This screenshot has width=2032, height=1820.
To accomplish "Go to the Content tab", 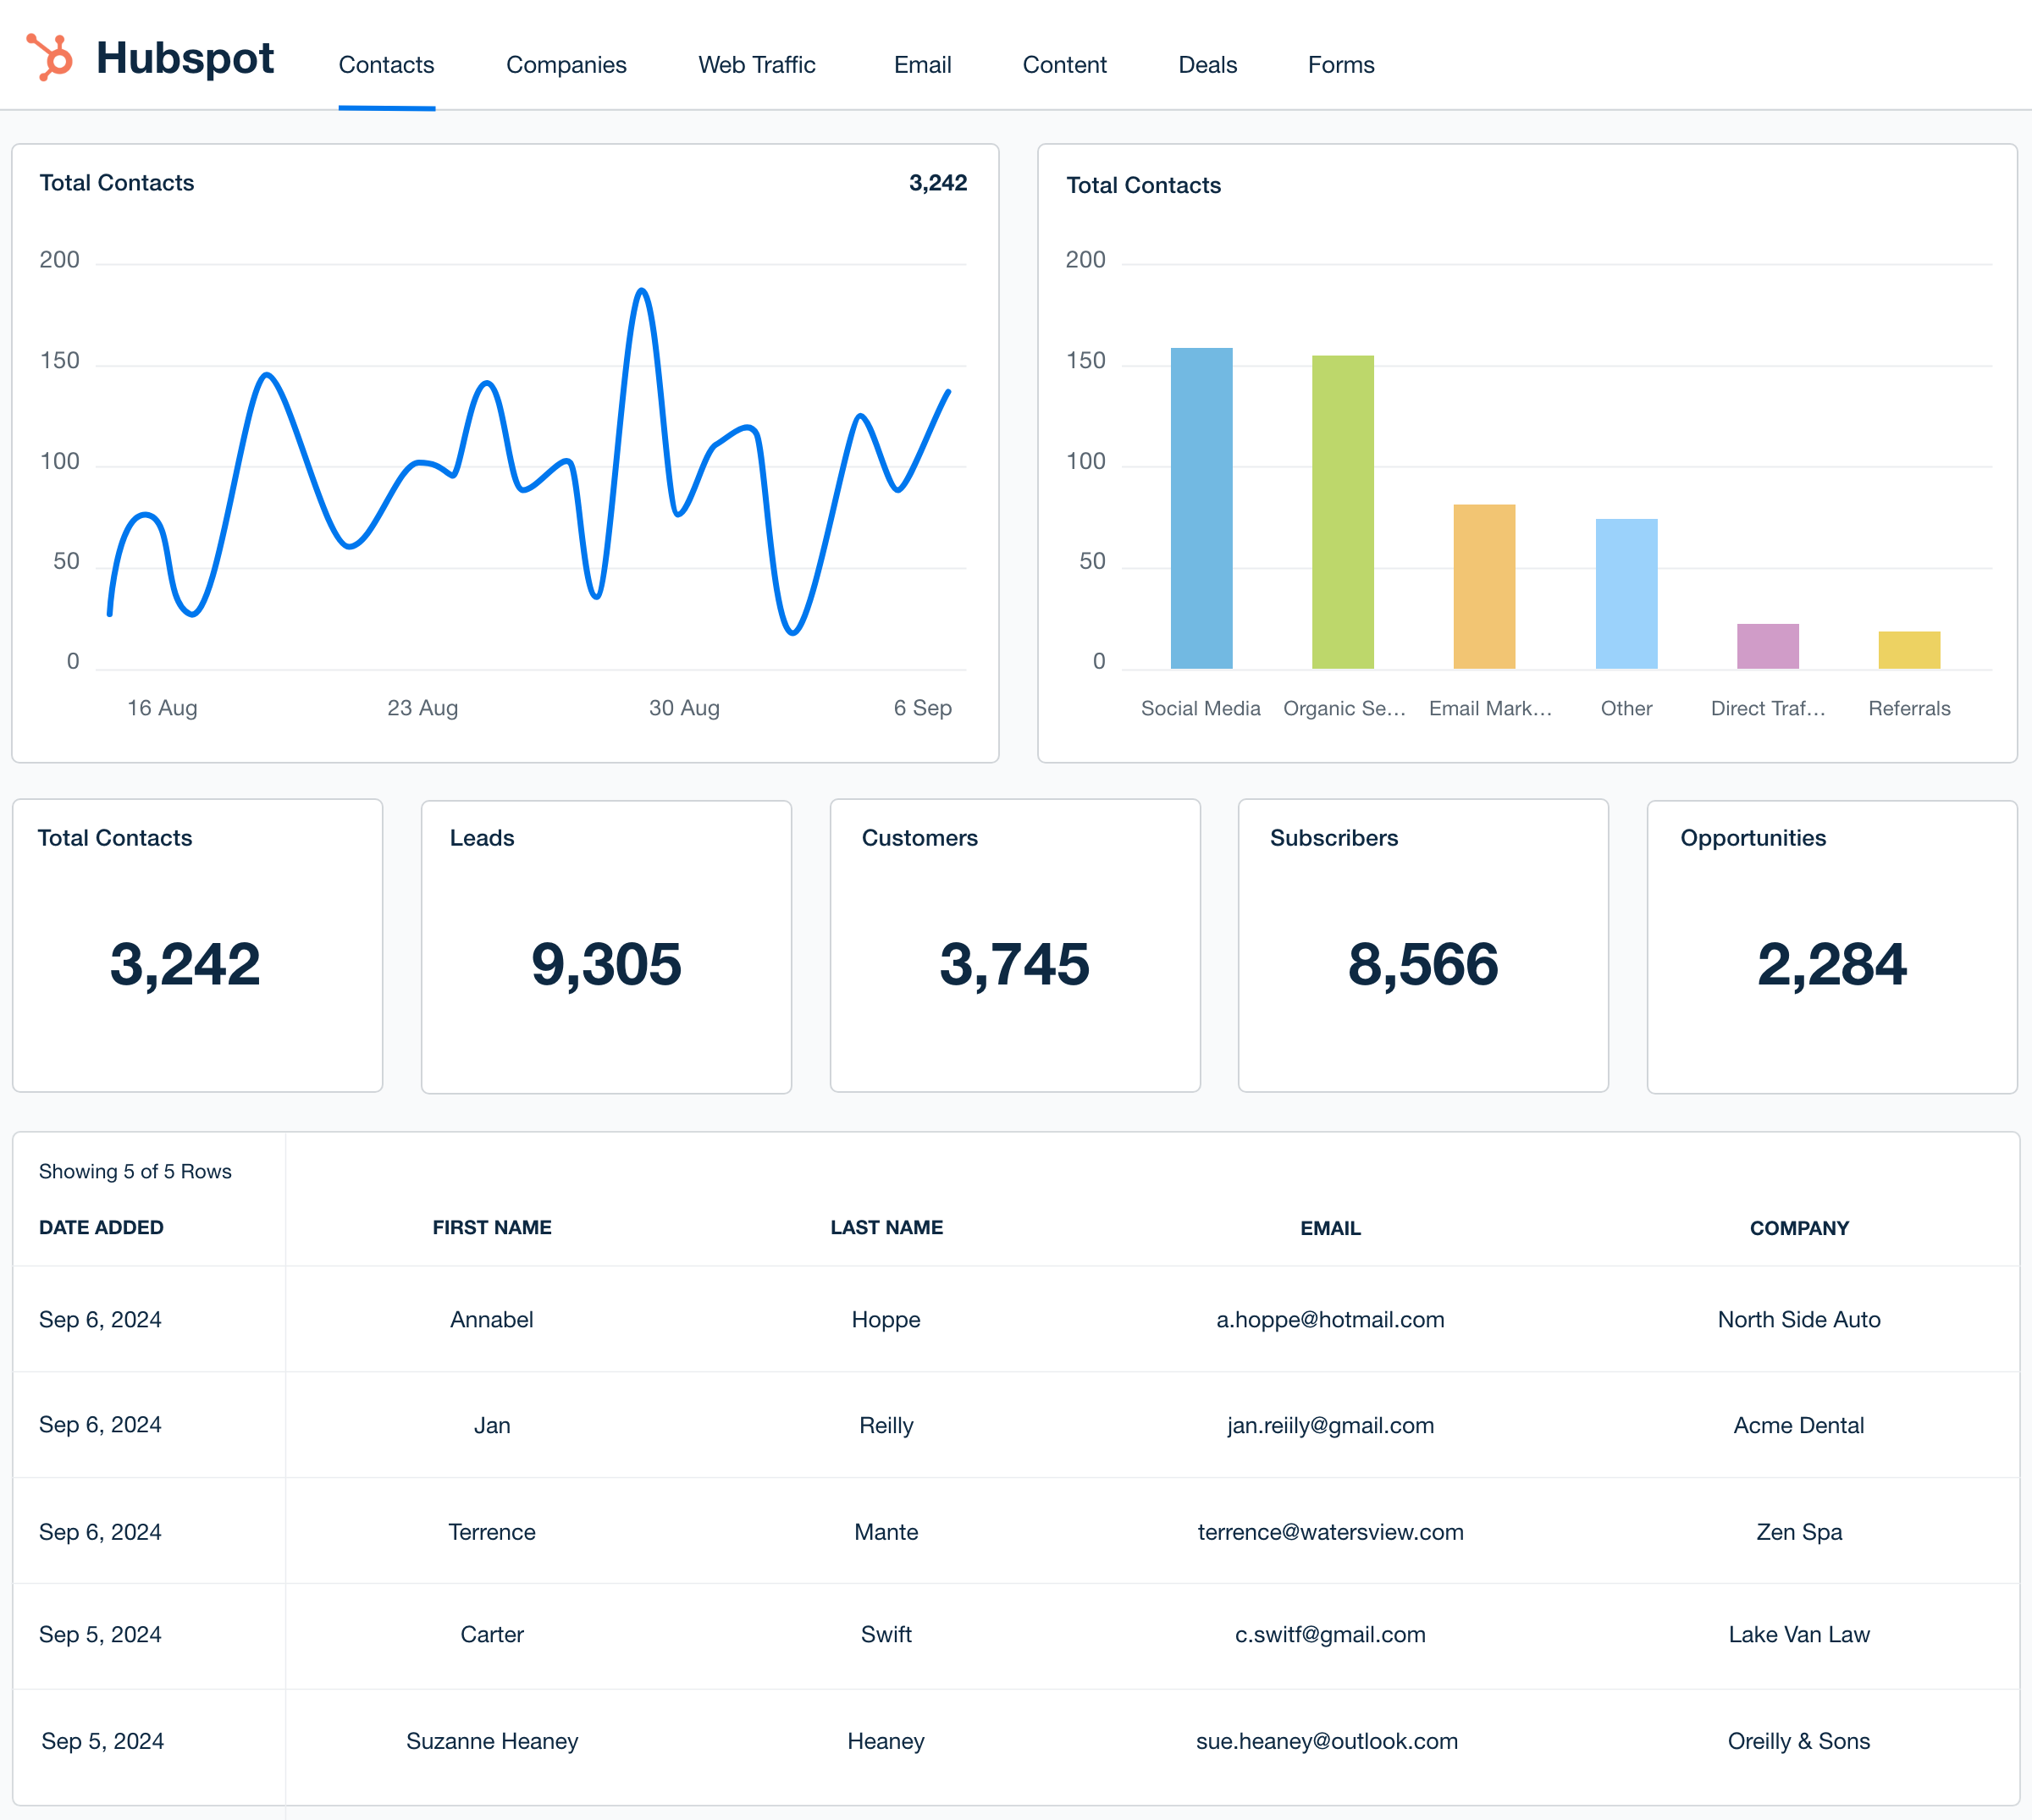I will tap(1064, 65).
